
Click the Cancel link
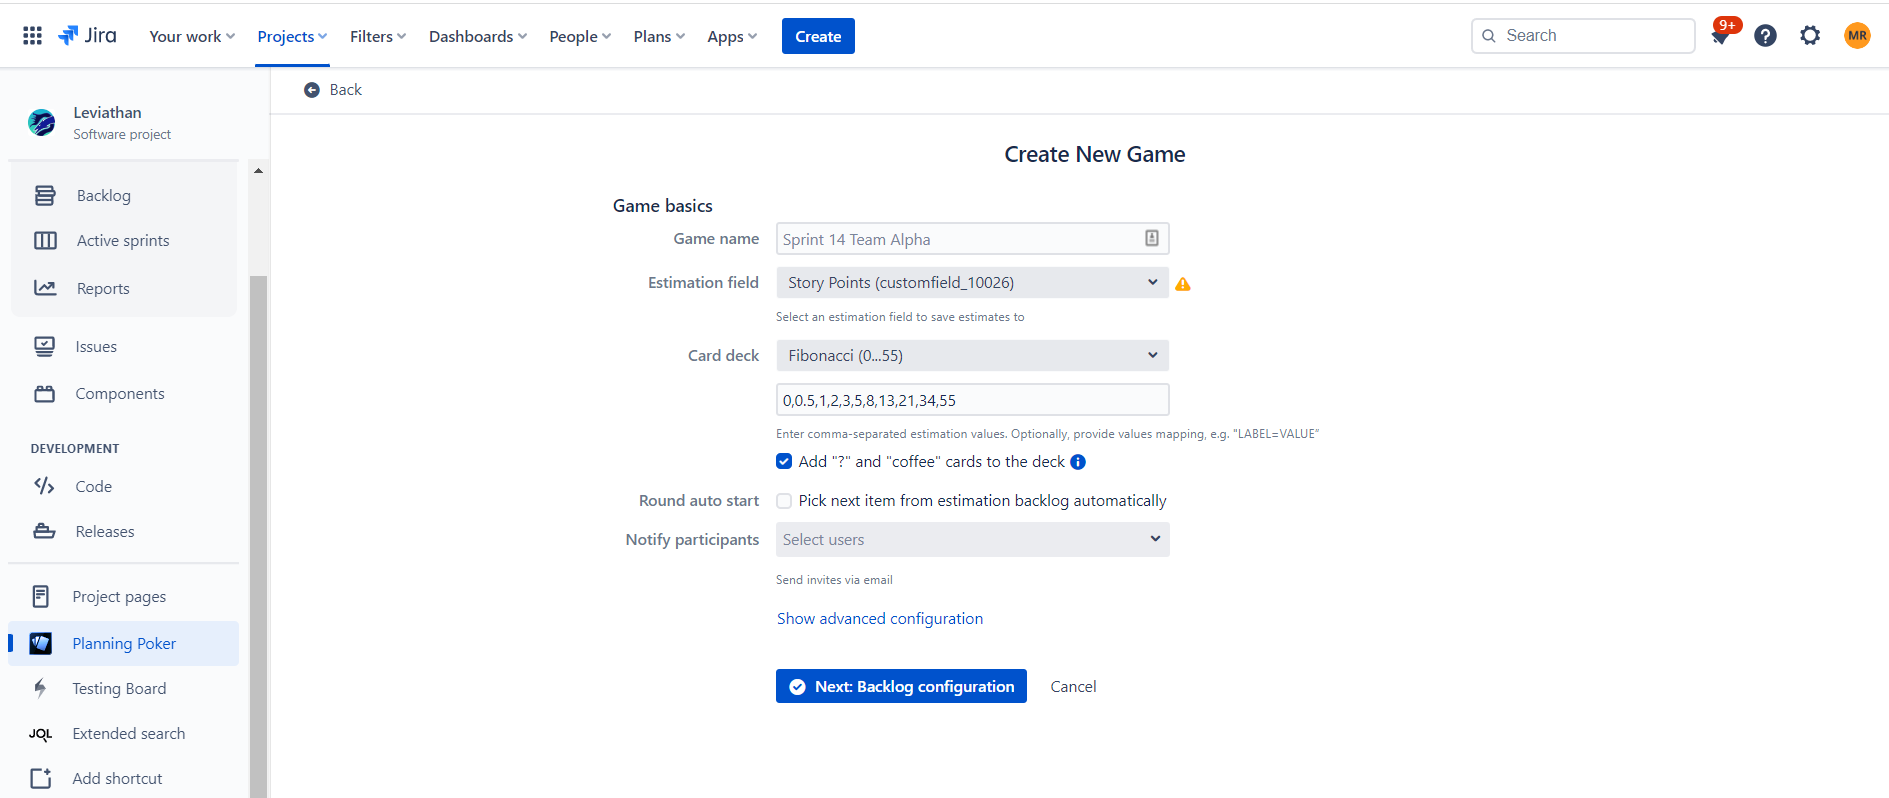1073,686
